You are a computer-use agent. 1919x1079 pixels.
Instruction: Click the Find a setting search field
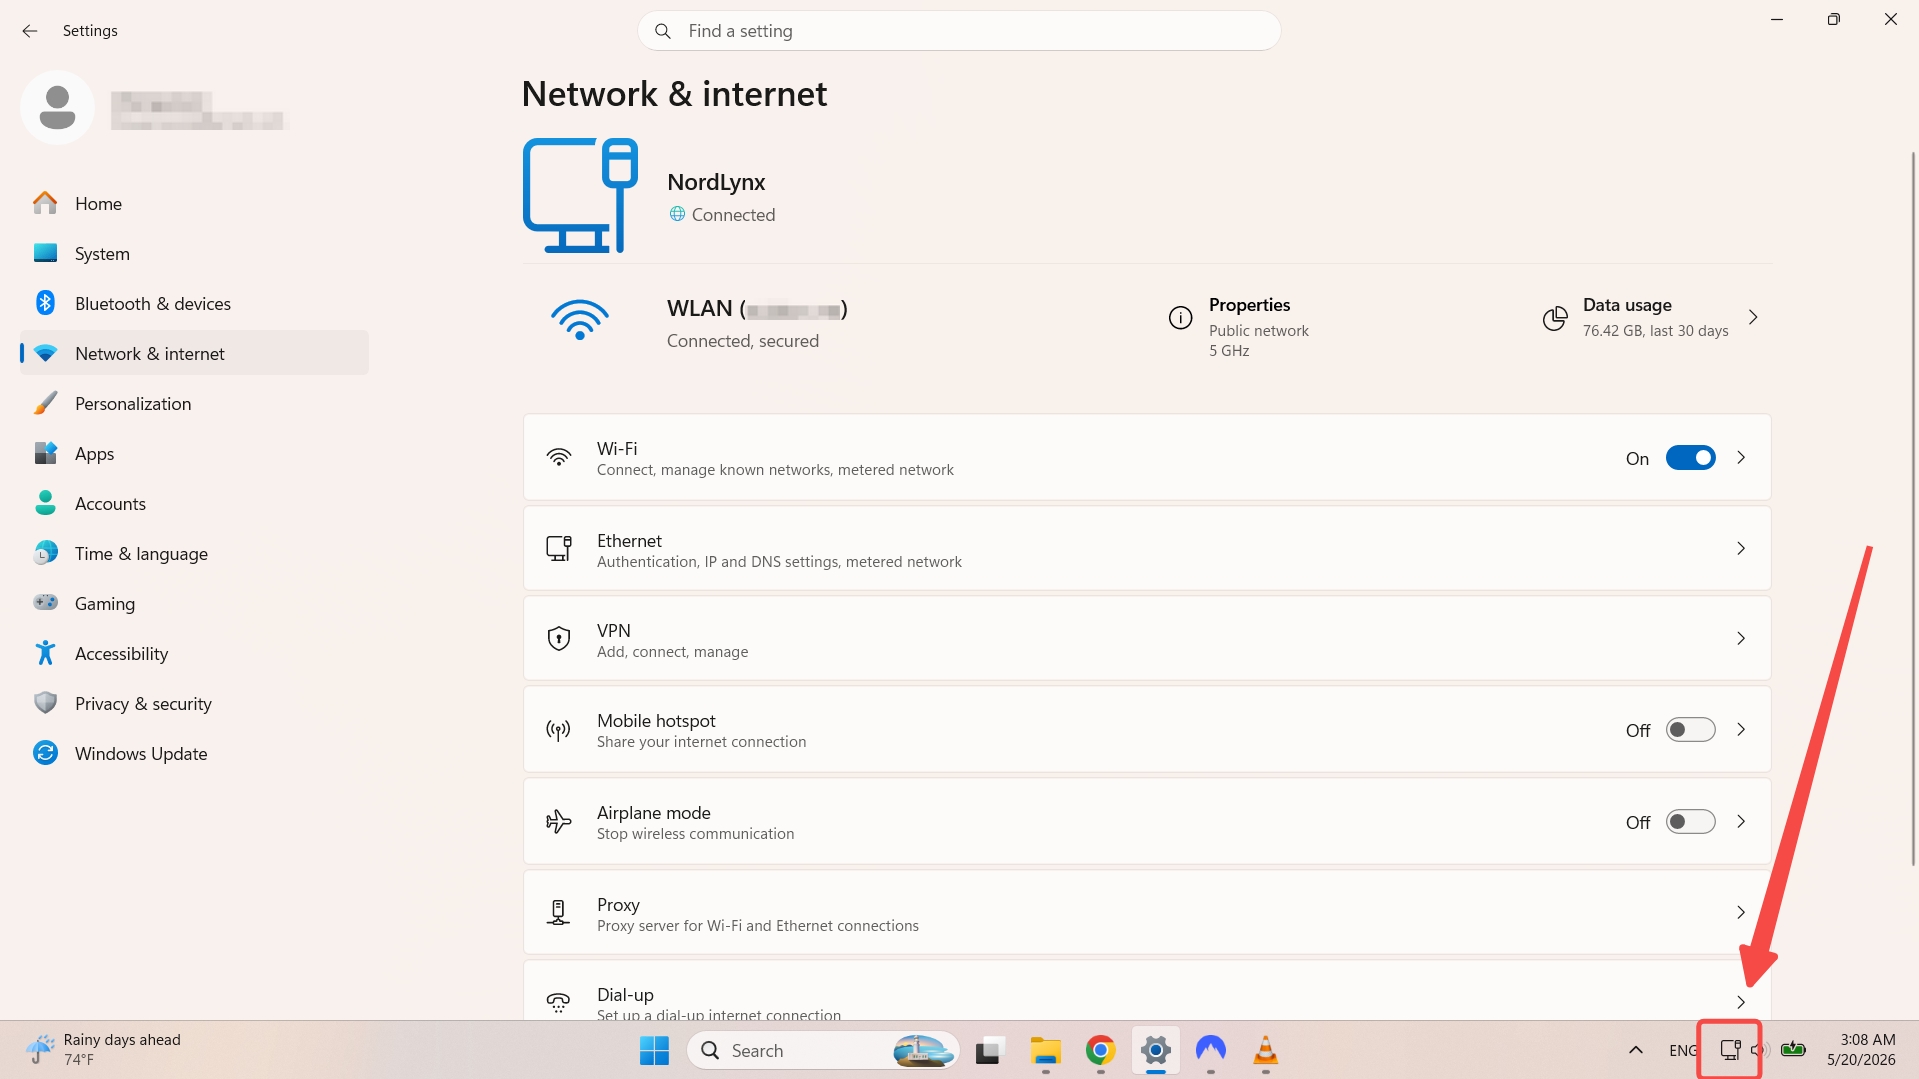click(959, 31)
